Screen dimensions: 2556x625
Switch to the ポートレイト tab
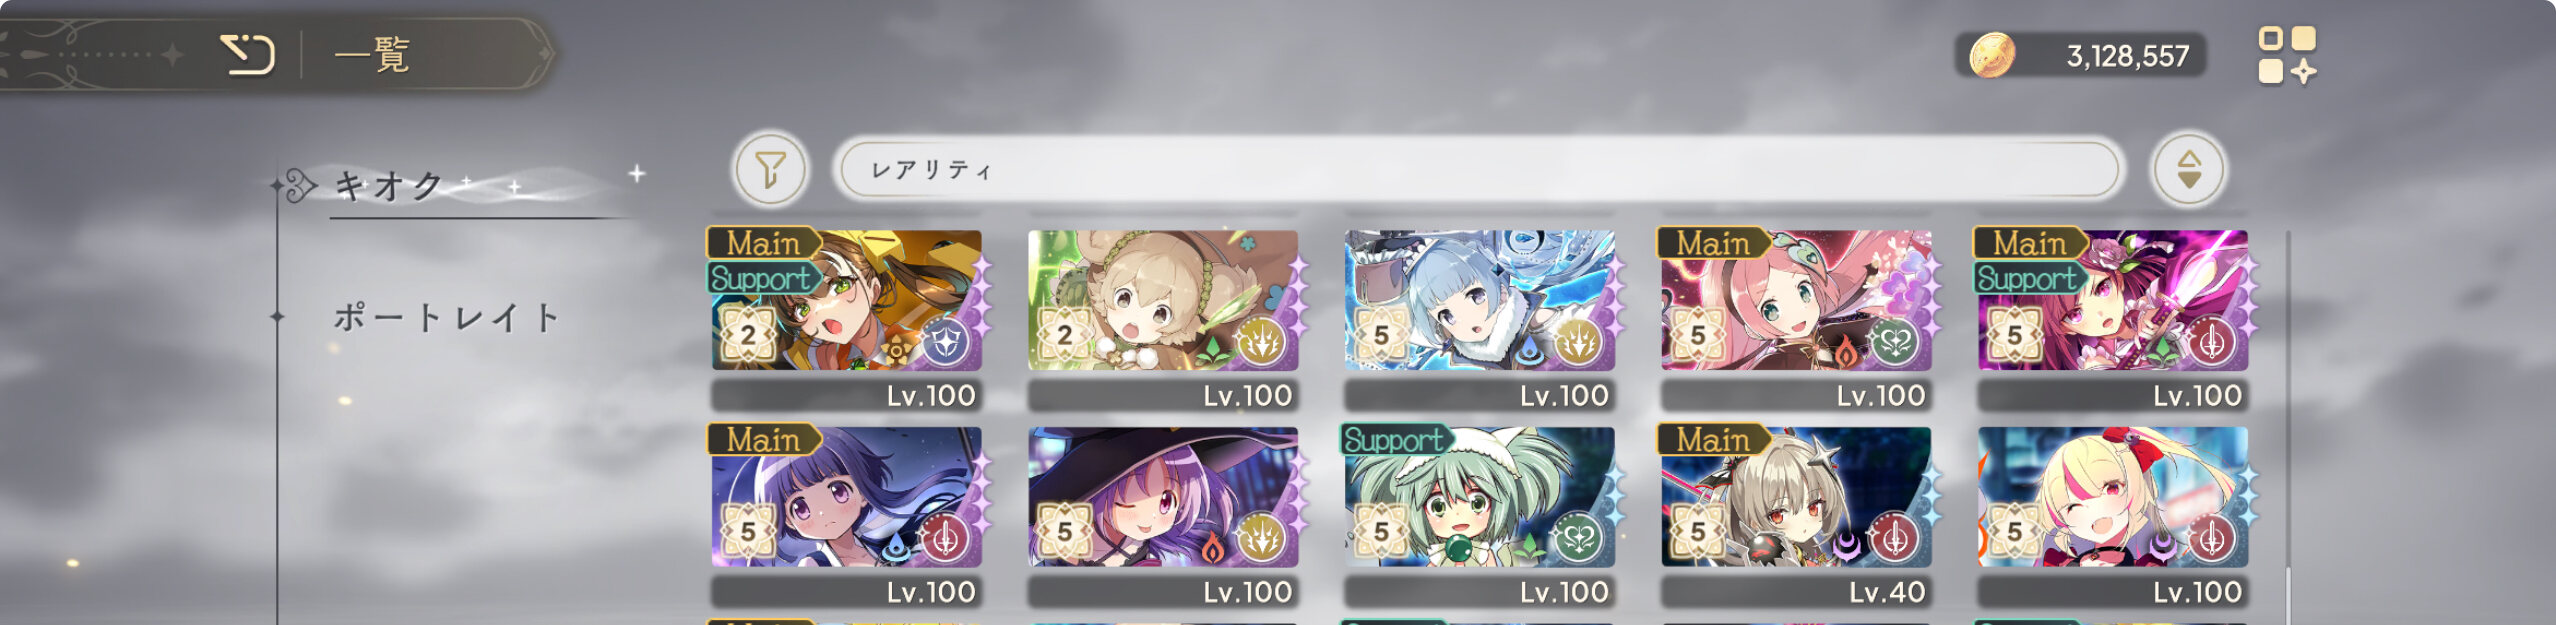(447, 318)
